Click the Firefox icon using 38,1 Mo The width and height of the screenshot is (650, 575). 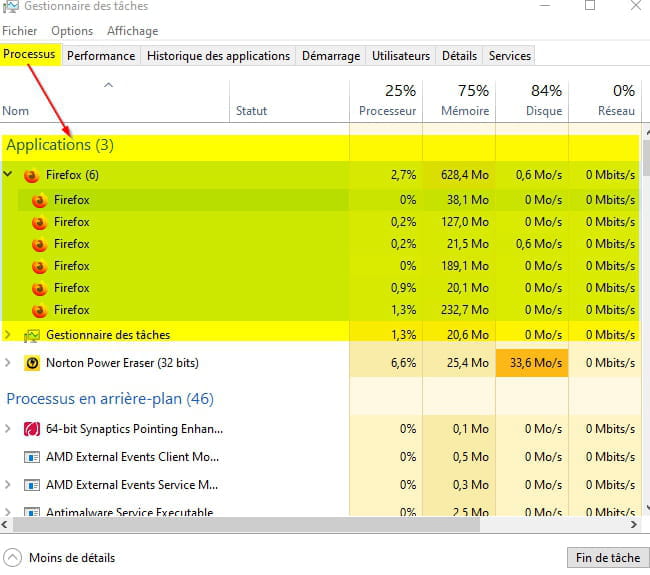pyautogui.click(x=39, y=201)
